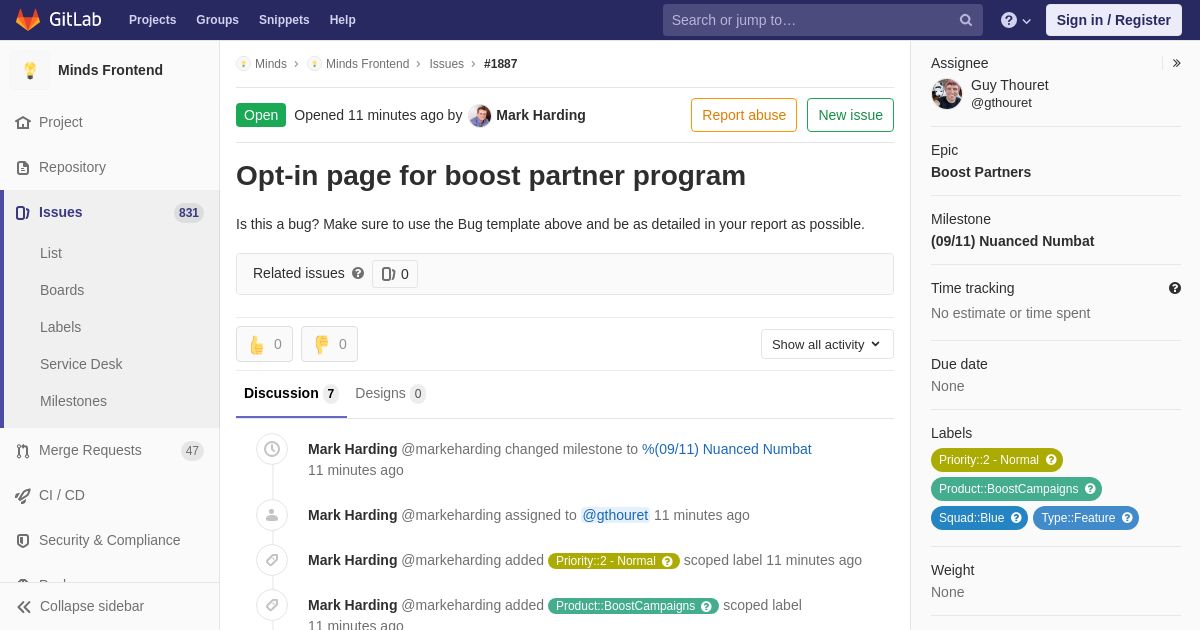Click the GitLab fox logo
The width and height of the screenshot is (1200, 630).
(28, 20)
